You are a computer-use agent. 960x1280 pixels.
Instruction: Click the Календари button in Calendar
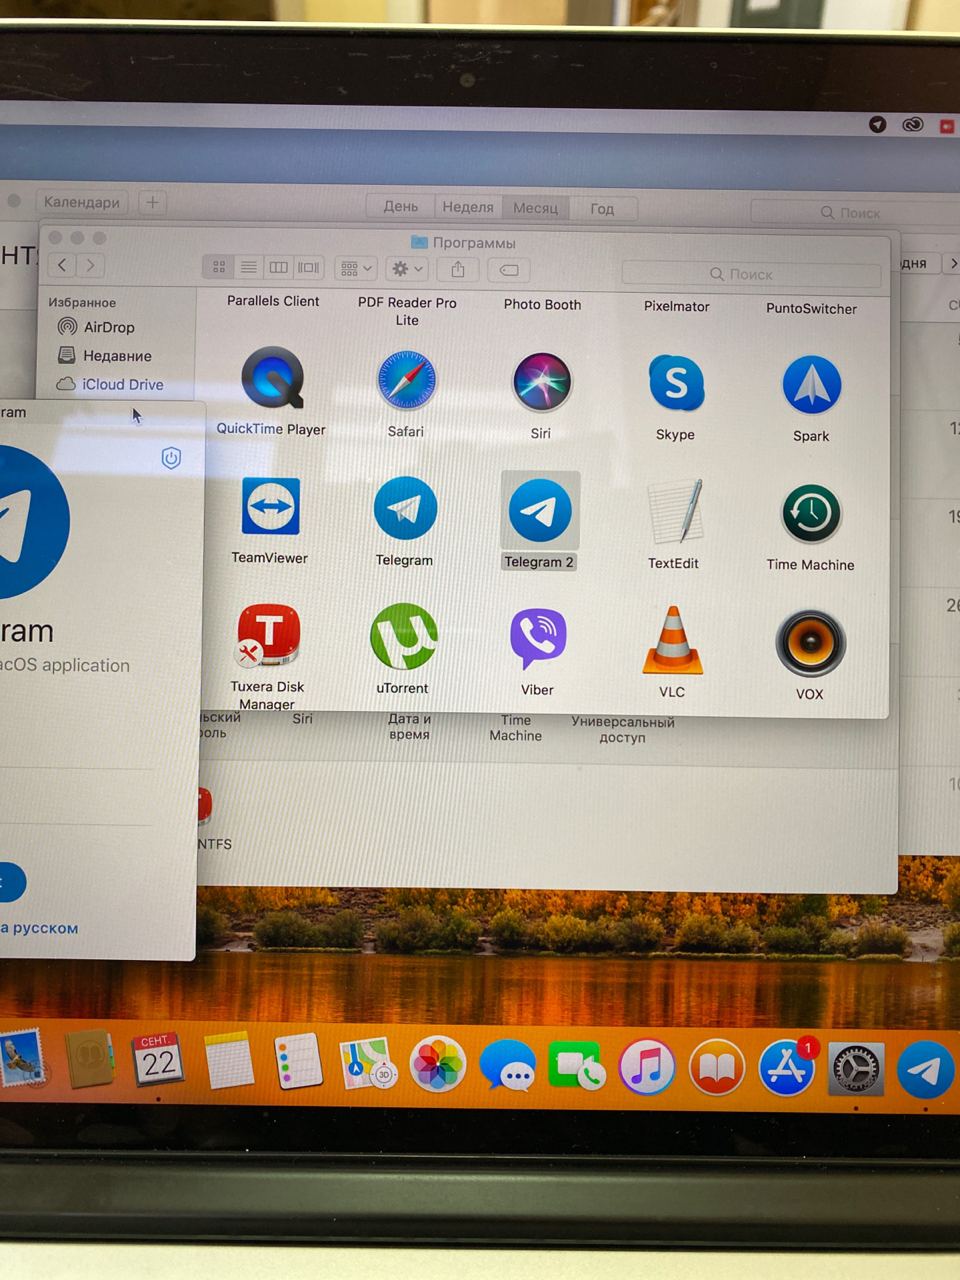(x=82, y=202)
